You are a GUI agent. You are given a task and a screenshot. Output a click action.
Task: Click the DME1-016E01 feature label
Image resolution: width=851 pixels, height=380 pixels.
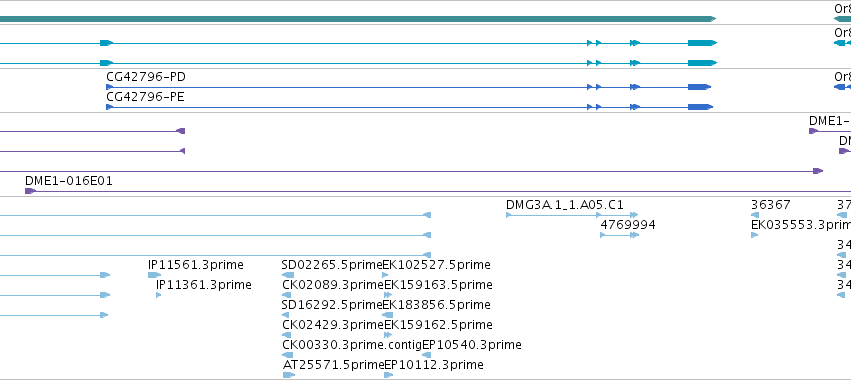(69, 181)
